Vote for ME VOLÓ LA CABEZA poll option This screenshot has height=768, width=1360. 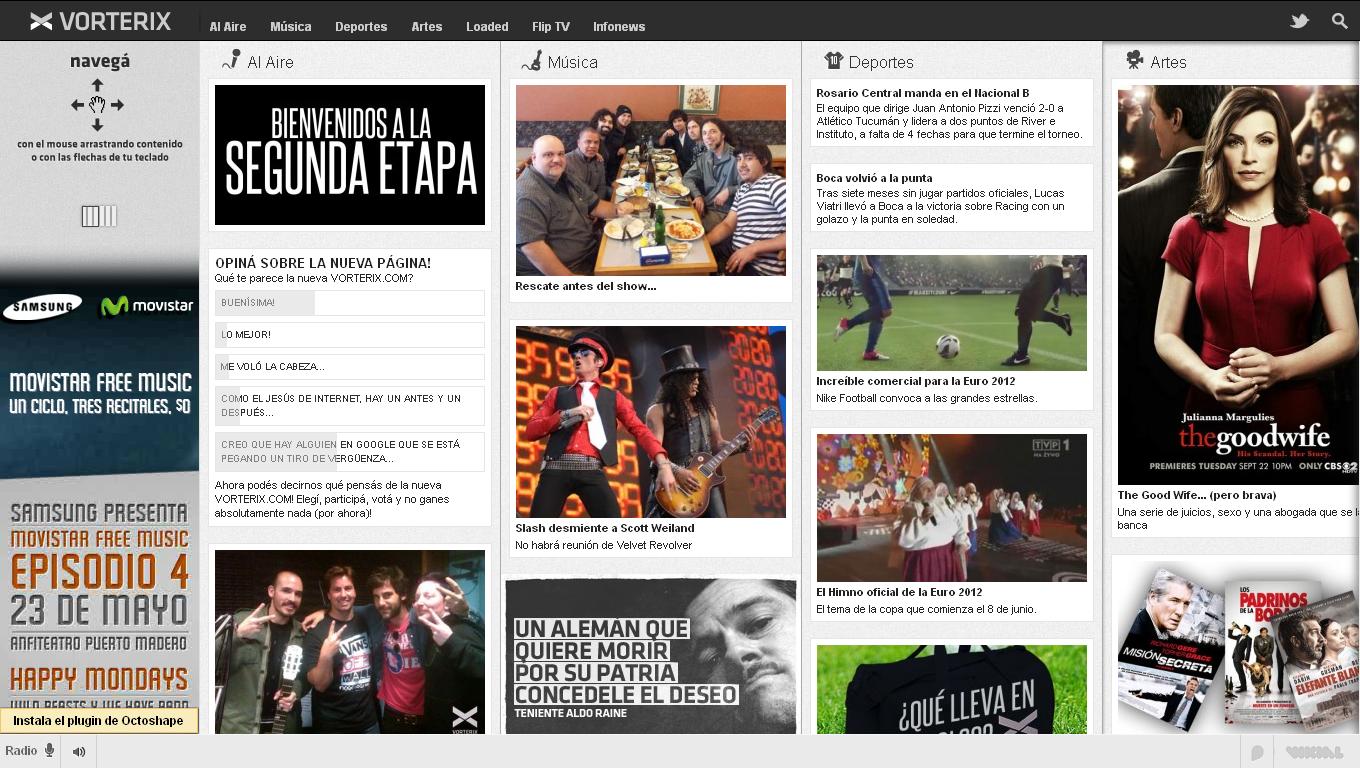[349, 367]
